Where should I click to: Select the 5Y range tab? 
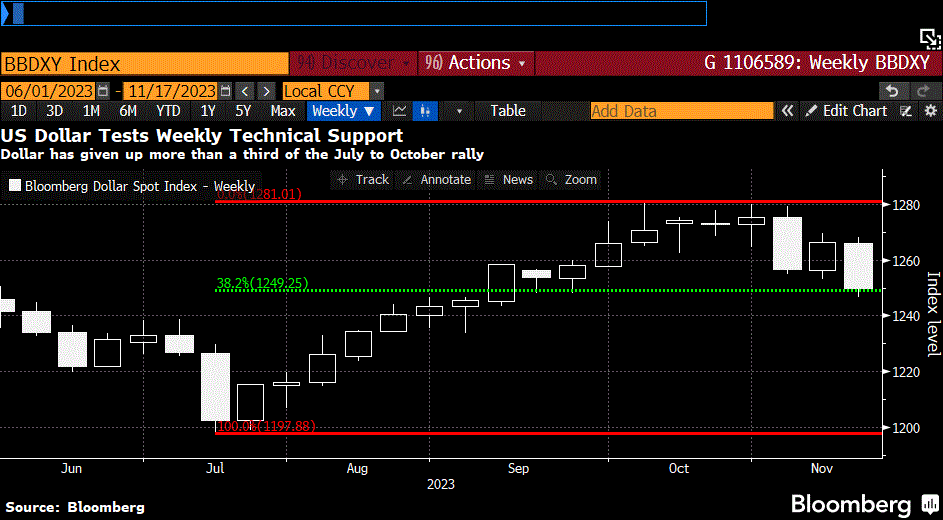(x=243, y=111)
